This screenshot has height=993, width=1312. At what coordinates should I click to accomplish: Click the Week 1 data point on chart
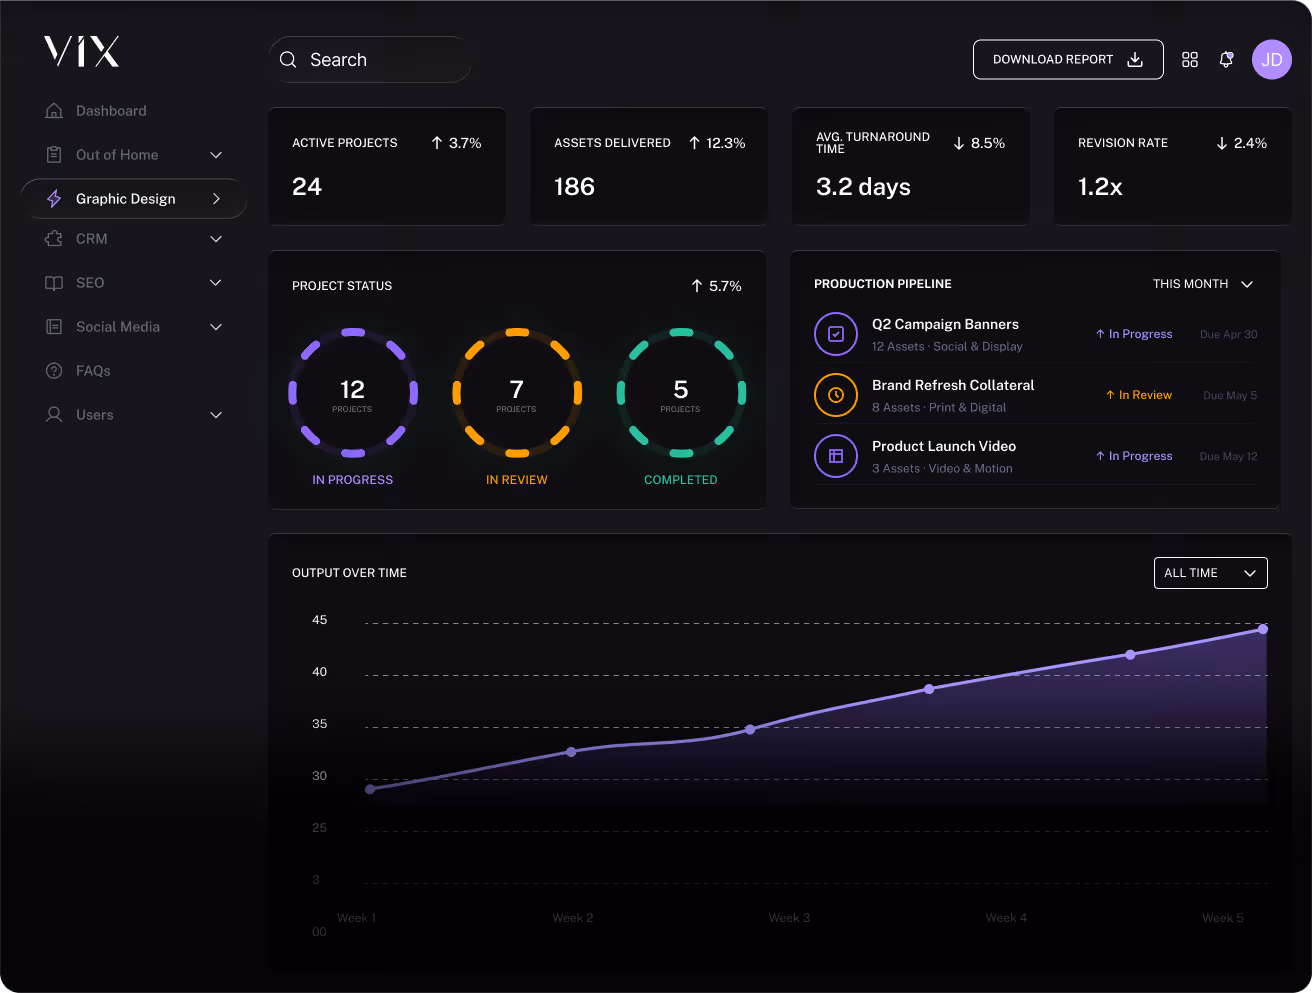(370, 789)
